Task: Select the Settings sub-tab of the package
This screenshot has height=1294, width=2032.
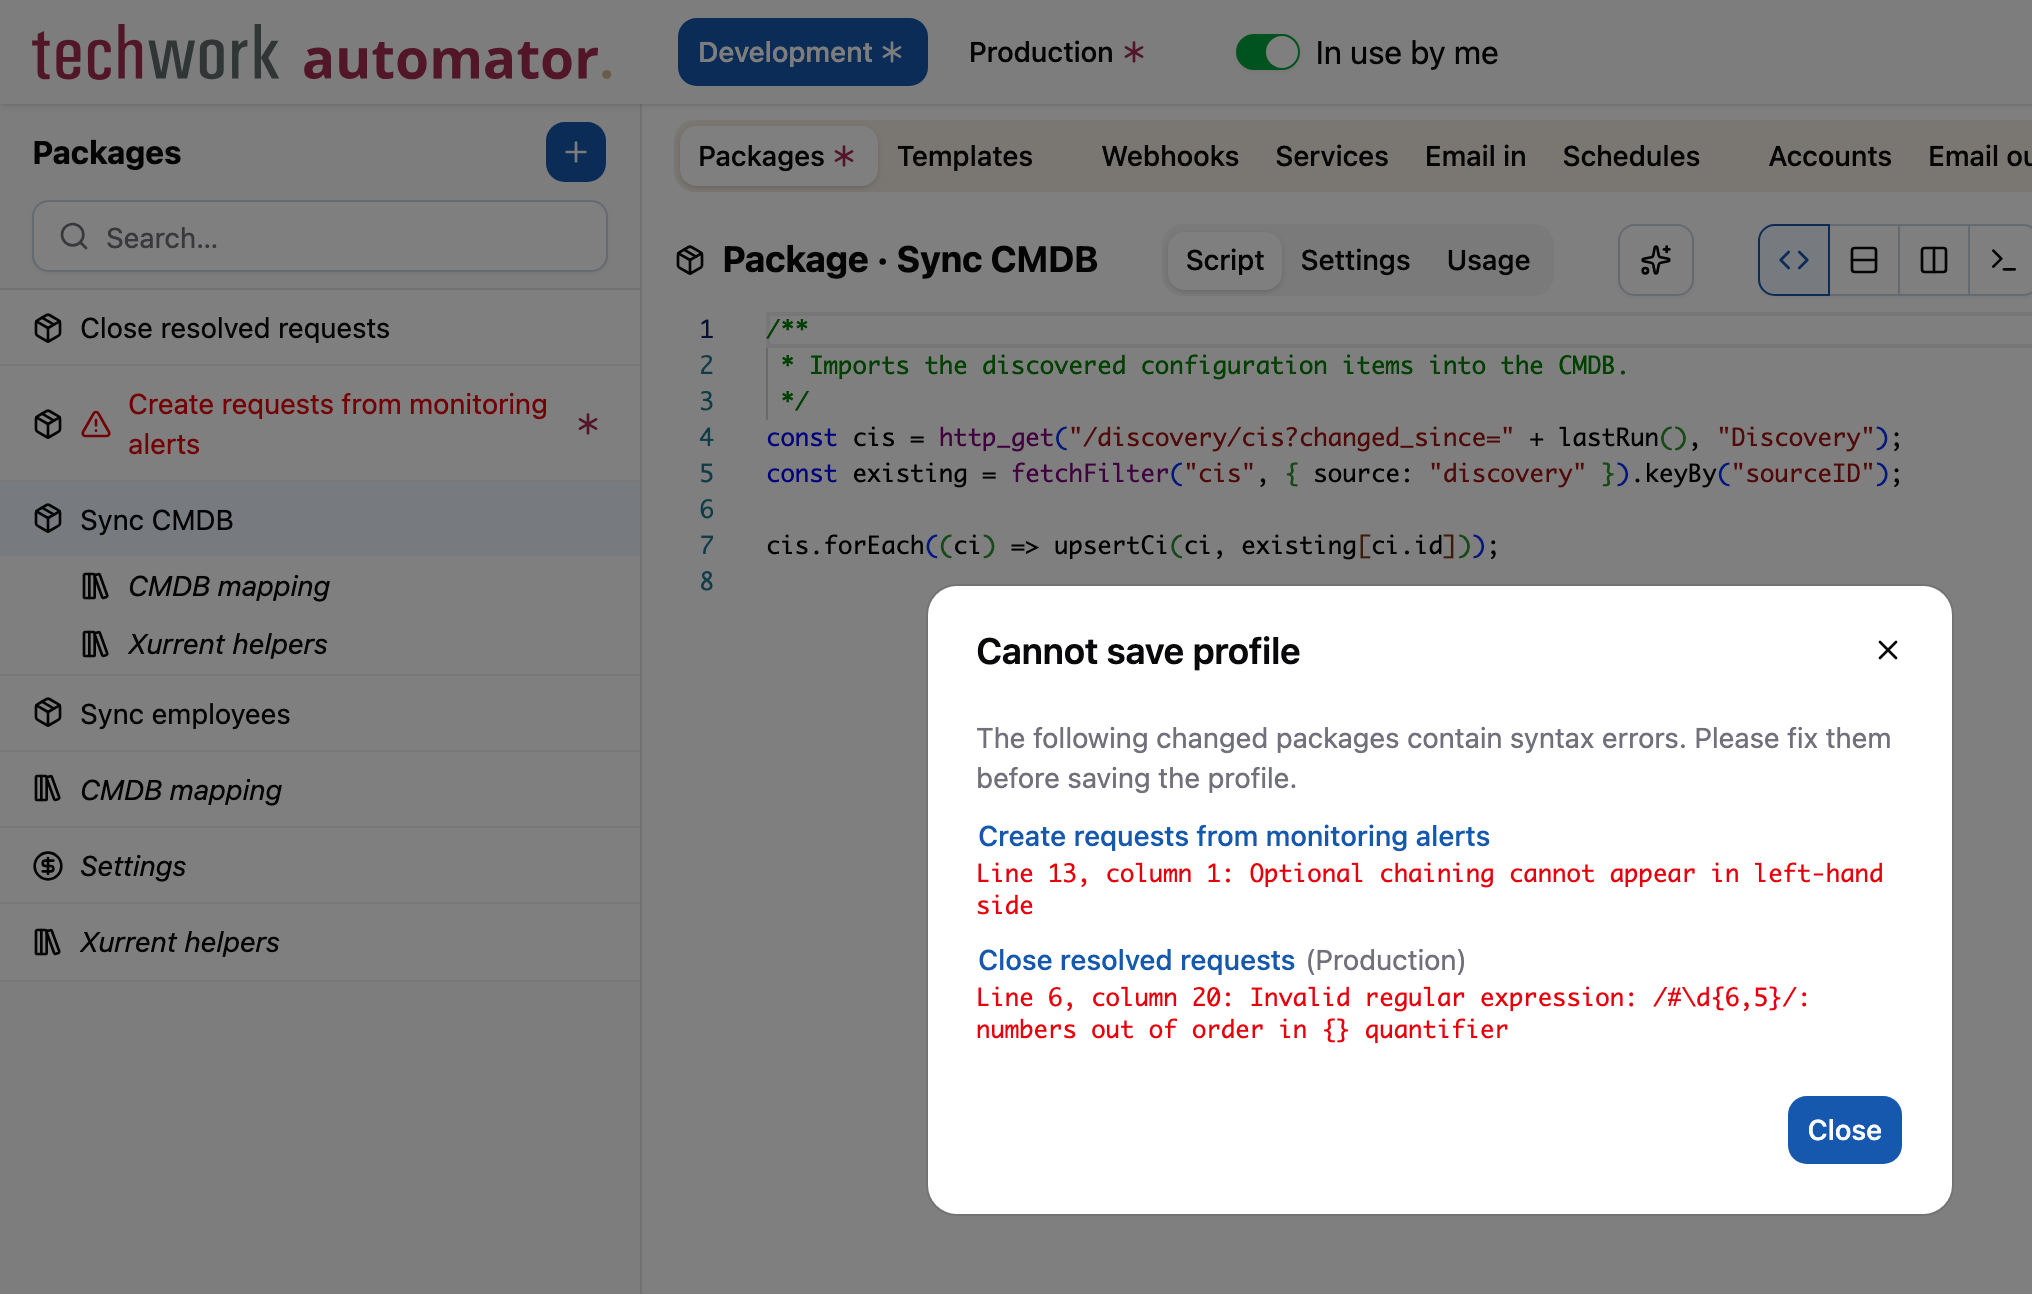Action: pyautogui.click(x=1355, y=260)
